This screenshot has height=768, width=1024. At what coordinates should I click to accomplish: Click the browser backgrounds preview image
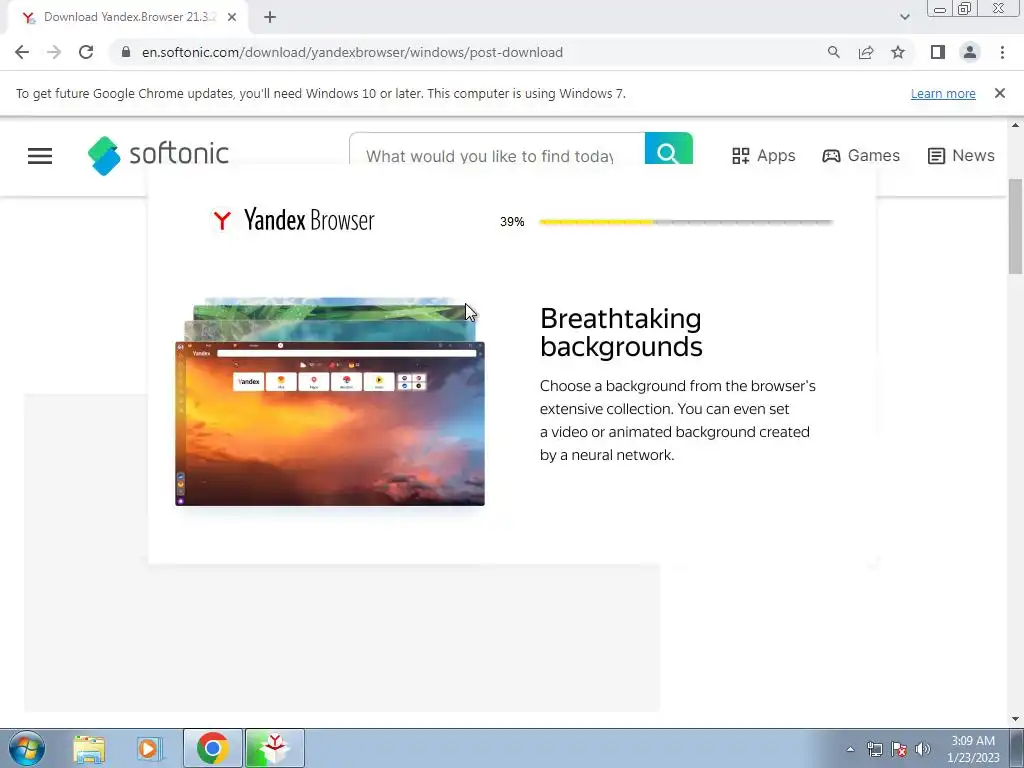330,402
